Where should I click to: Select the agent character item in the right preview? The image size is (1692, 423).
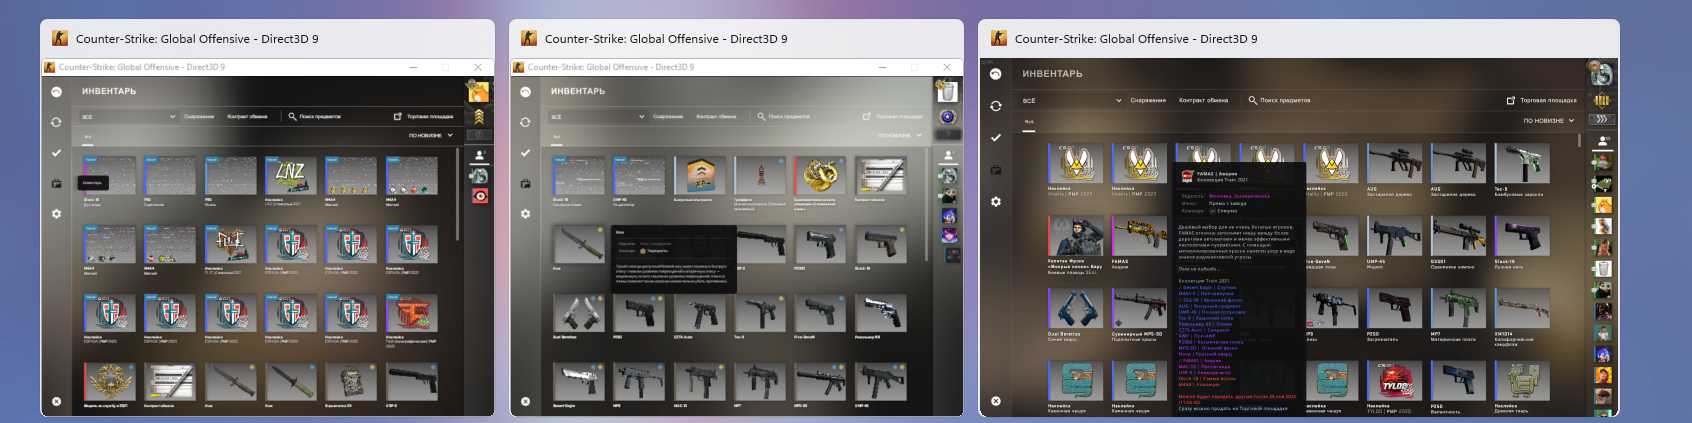tap(1075, 237)
